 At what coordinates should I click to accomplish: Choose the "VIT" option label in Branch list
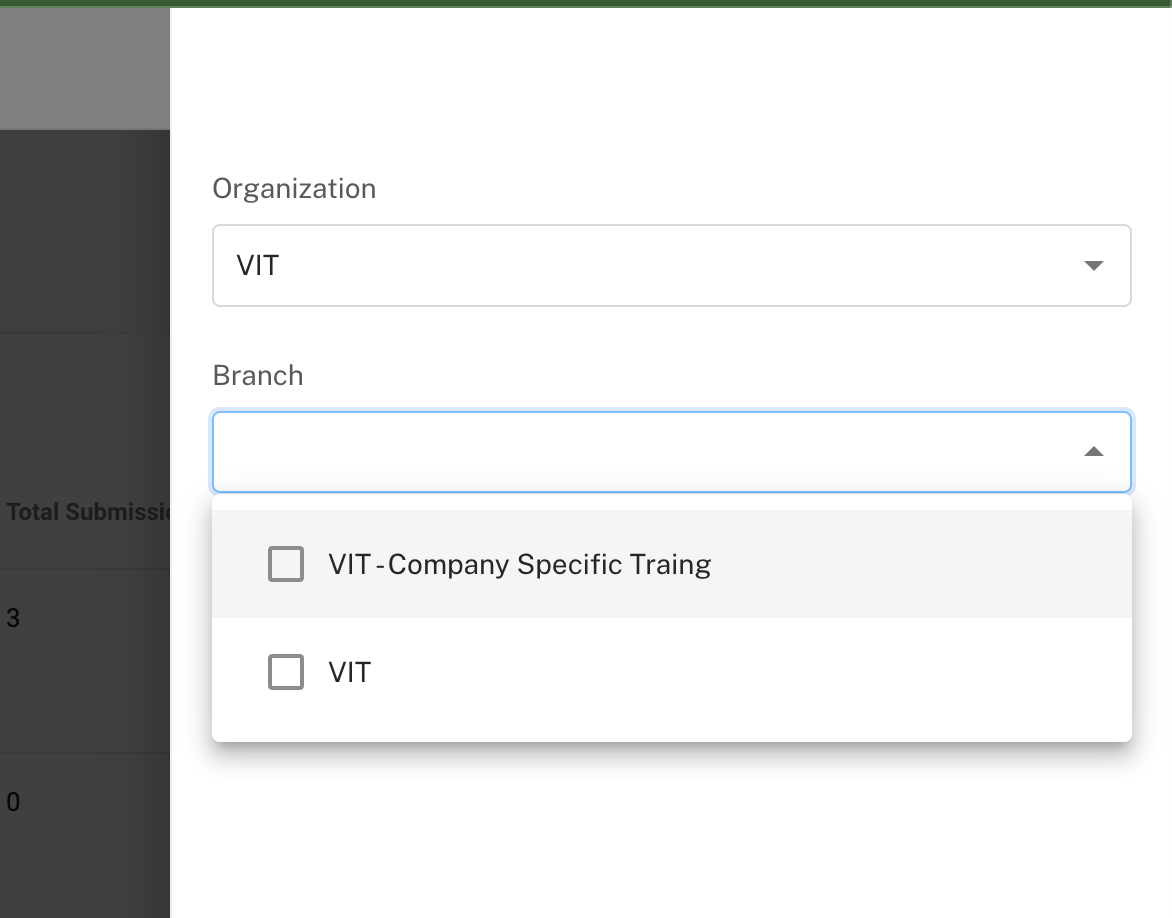[350, 672]
